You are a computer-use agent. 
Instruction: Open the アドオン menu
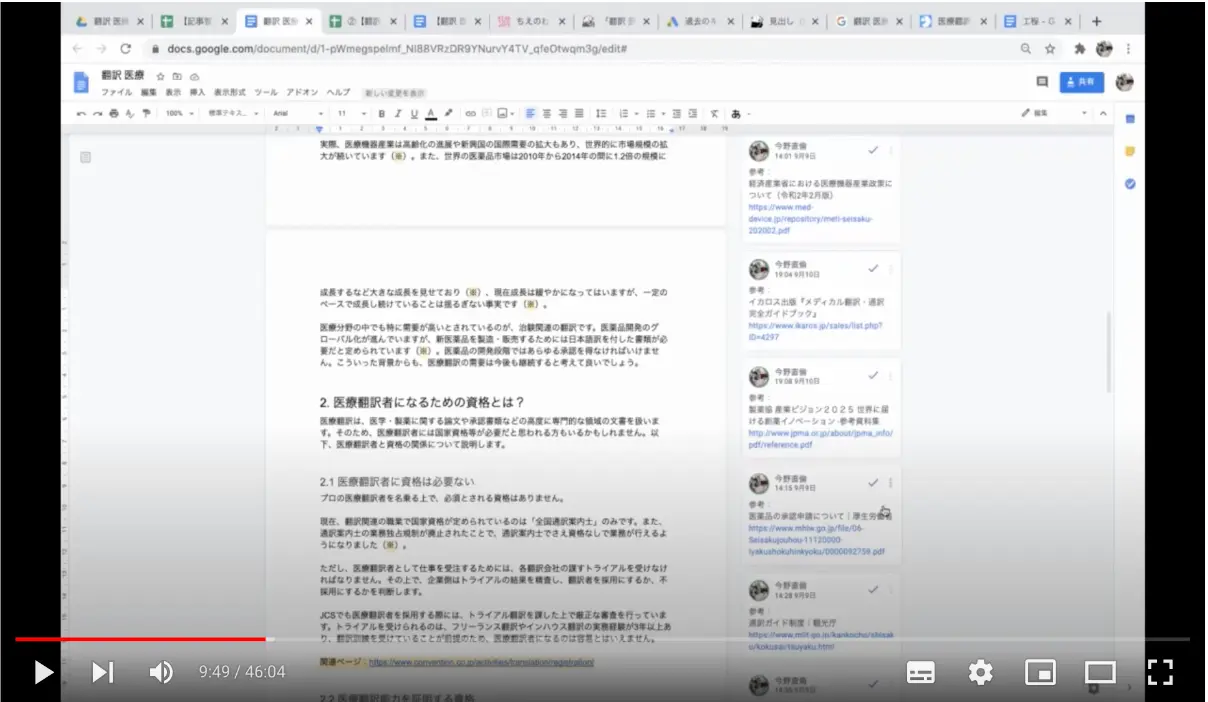(x=303, y=92)
